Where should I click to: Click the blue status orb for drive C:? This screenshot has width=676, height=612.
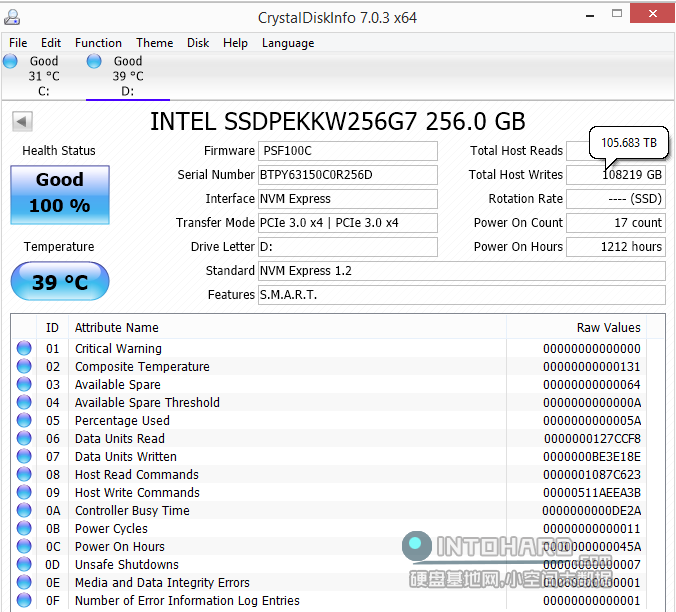10,61
